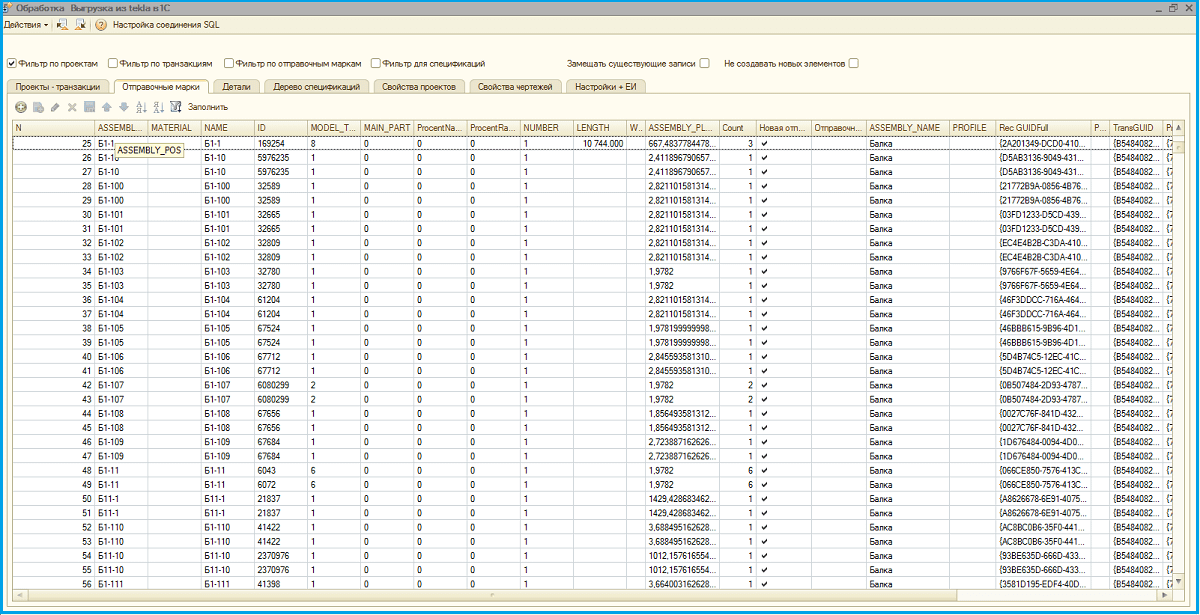Check the Замещать существующие записи box
Image resolution: width=1200 pixels, height=615 pixels.
pos(705,63)
